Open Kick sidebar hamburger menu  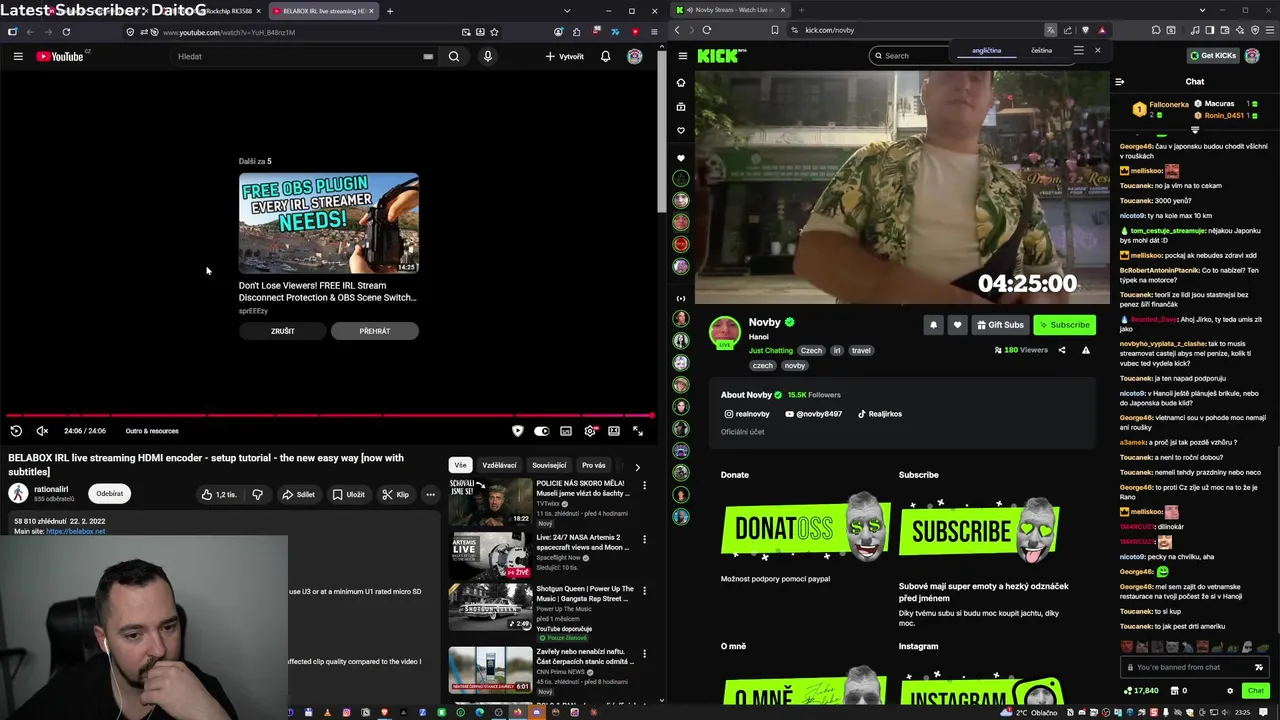pyautogui.click(x=681, y=56)
